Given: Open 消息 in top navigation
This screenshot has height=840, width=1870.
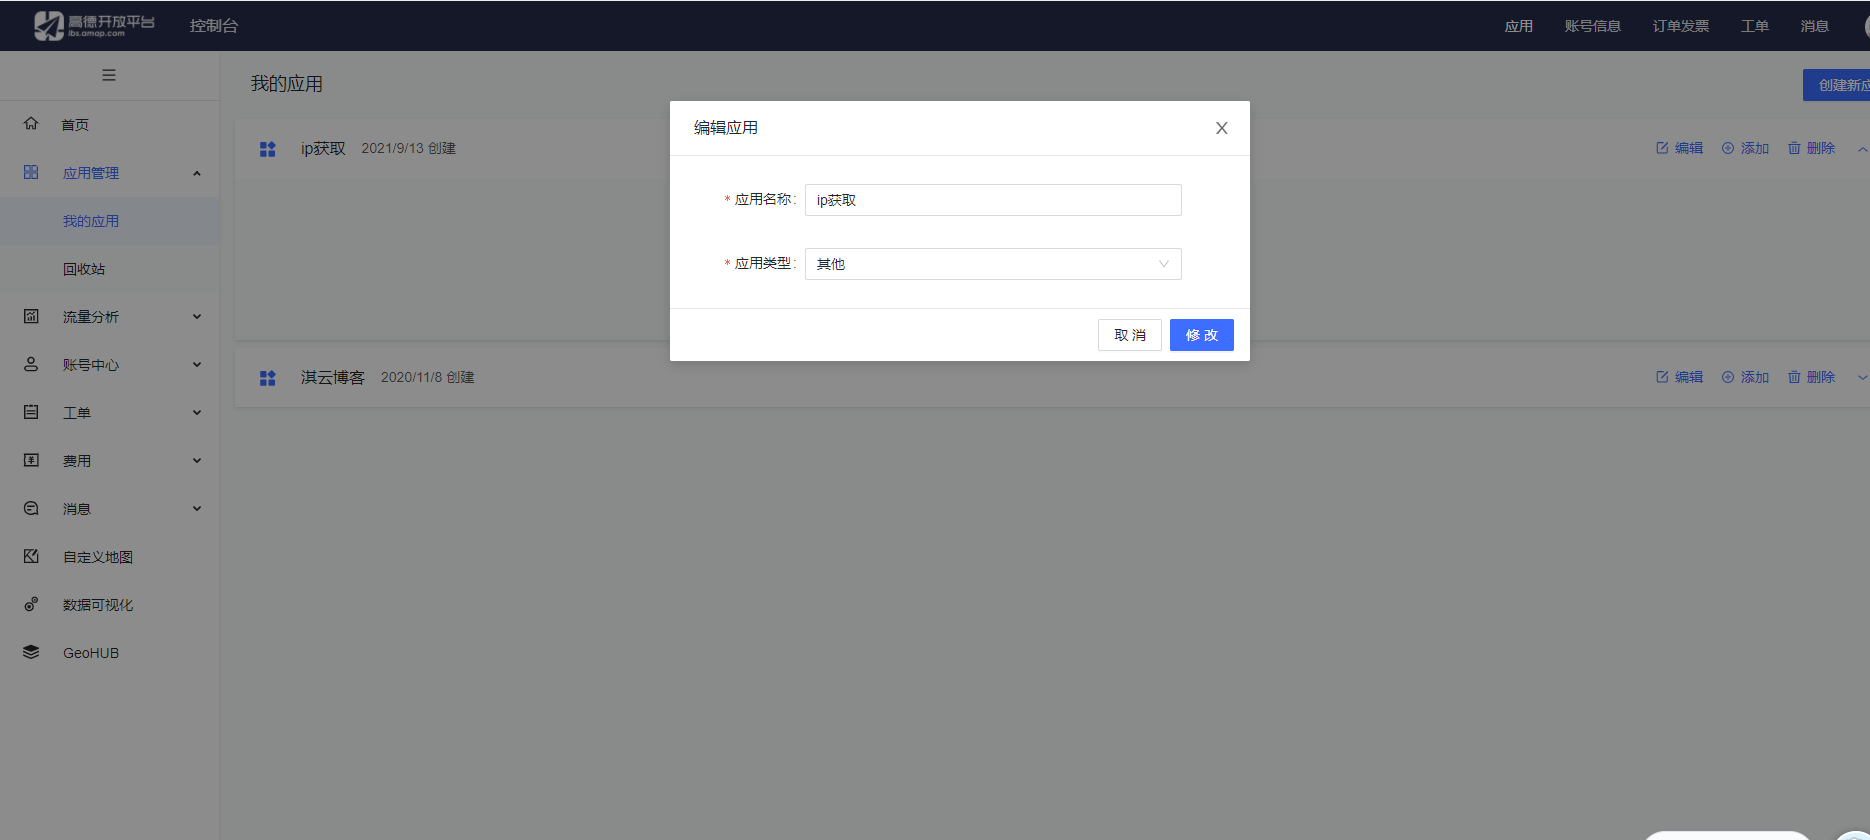Looking at the screenshot, I should tap(1814, 26).
